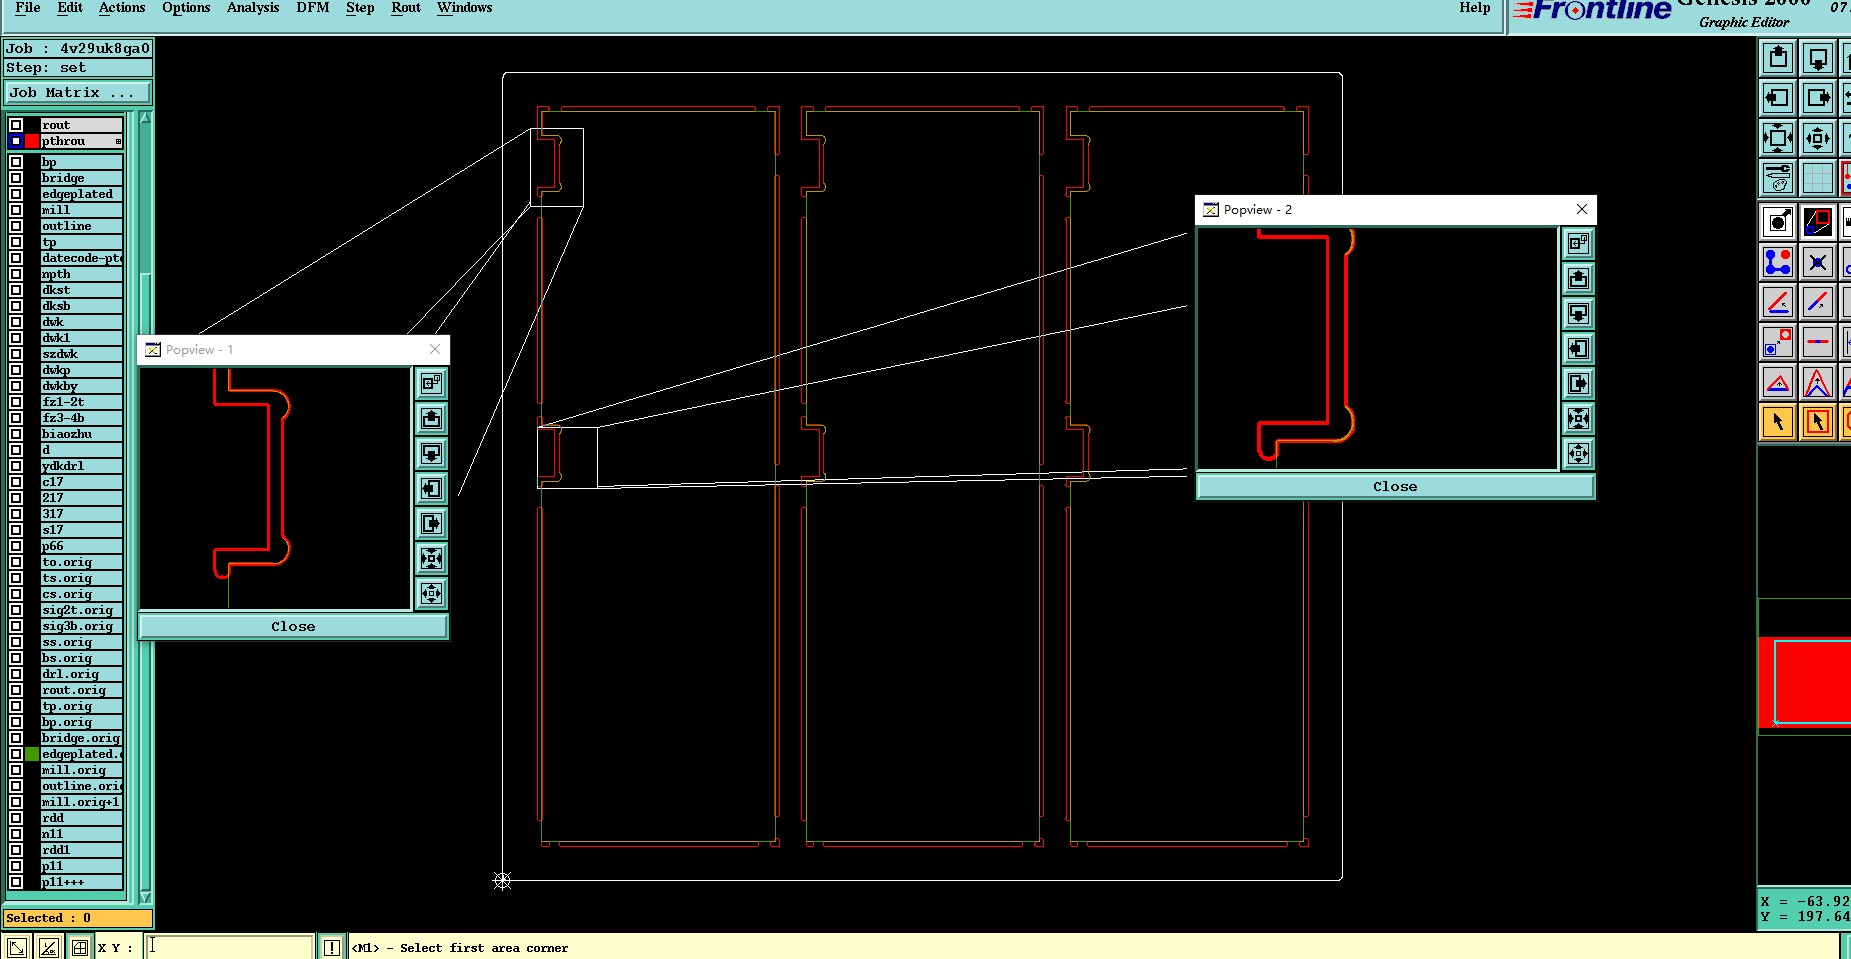Toggle the checkbox for biaozhu layer
1851x959 pixels.
(x=16, y=434)
